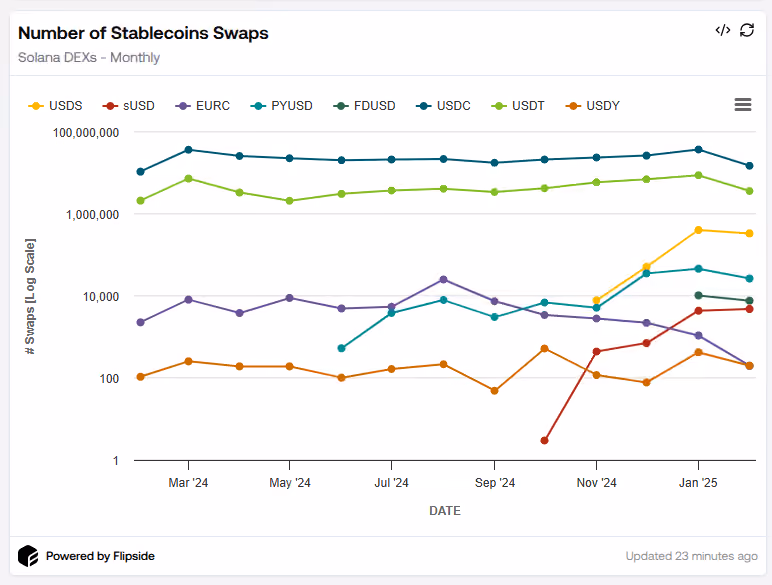Select USDC data point at Jan '25
Screen dimensions: 772x585
698,149
